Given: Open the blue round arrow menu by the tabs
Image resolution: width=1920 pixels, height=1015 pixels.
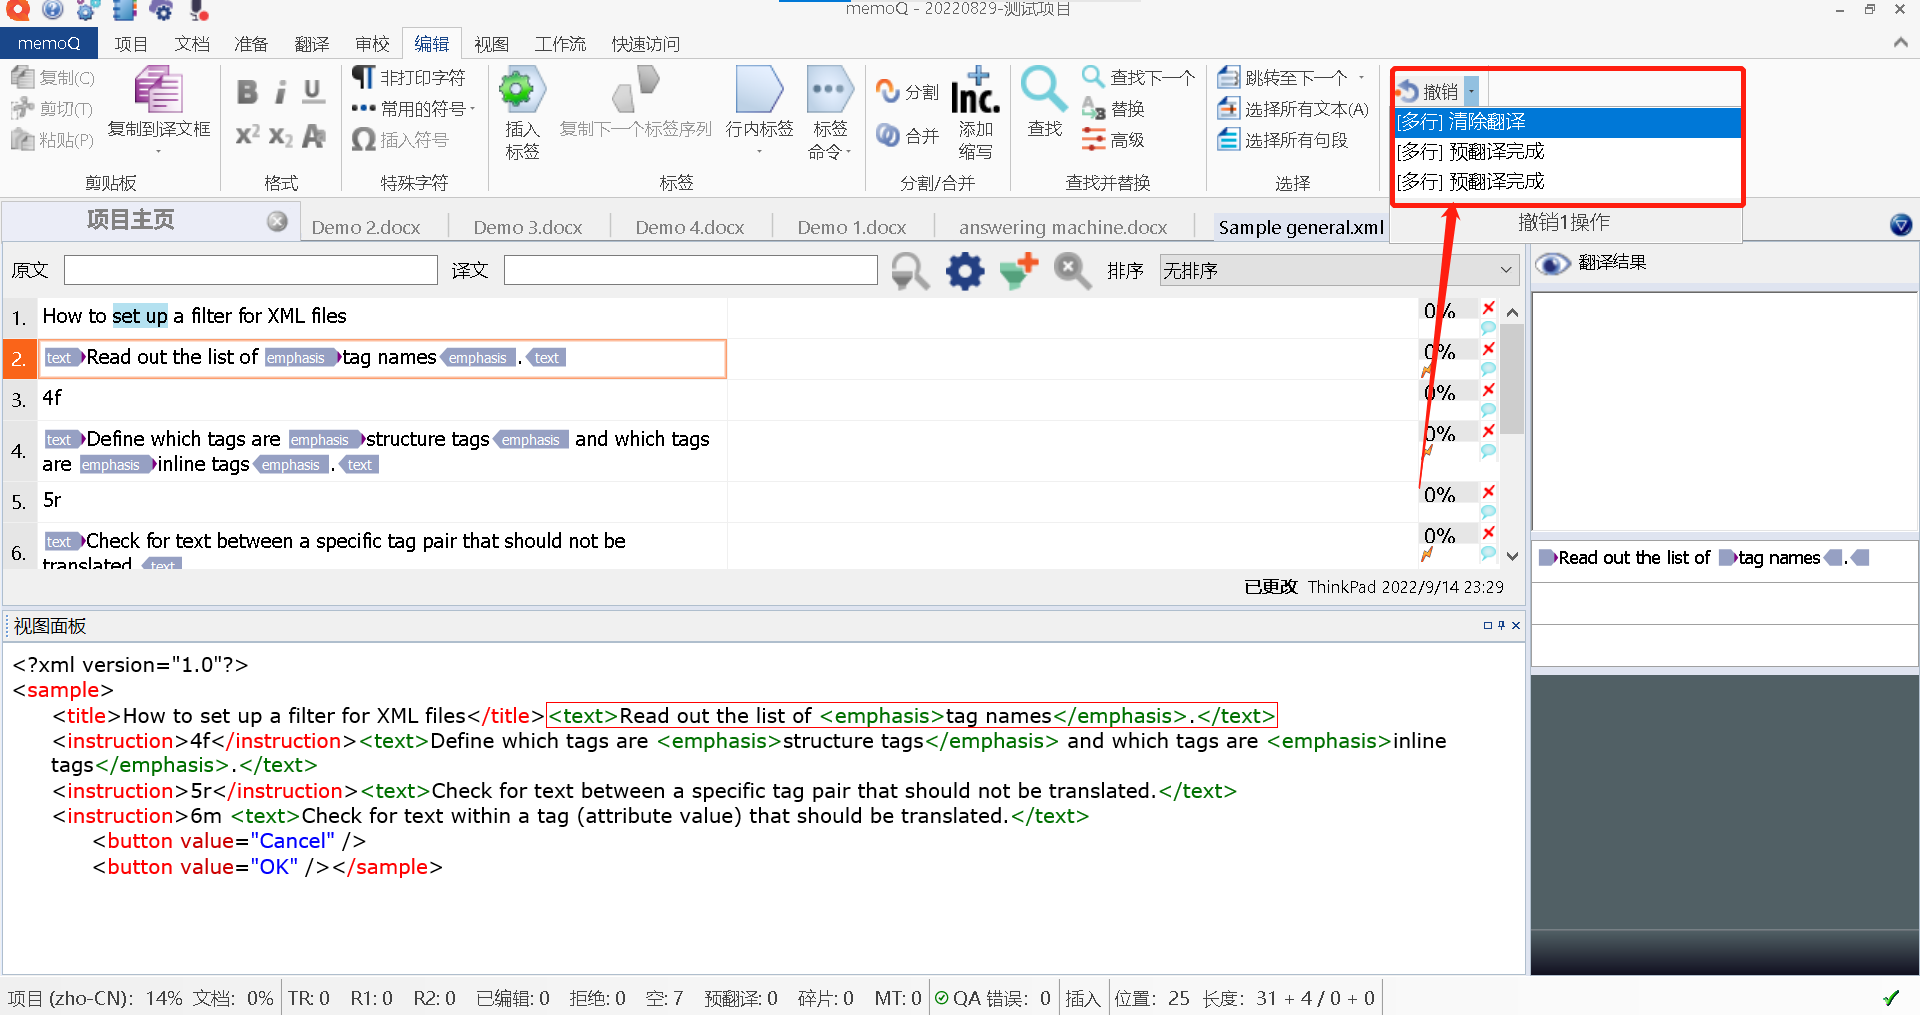Looking at the screenshot, I should pos(1901,225).
